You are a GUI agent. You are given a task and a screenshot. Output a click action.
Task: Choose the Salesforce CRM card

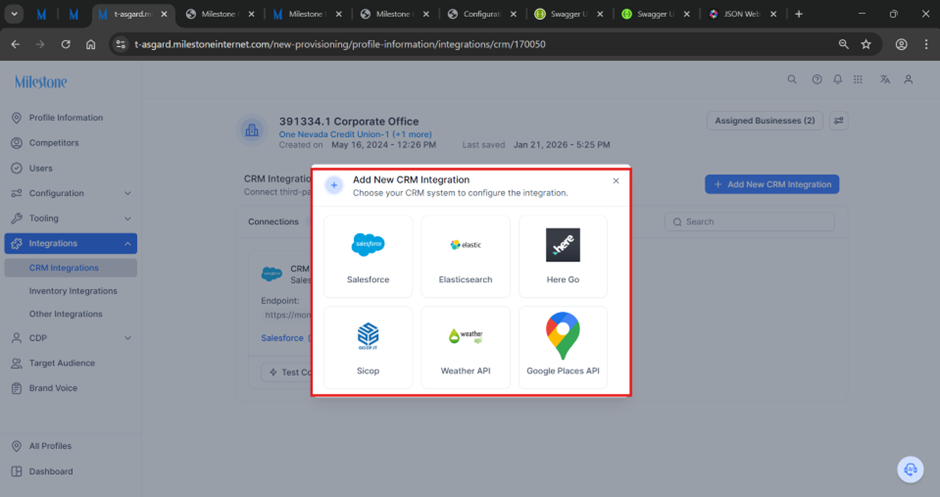pos(368,257)
